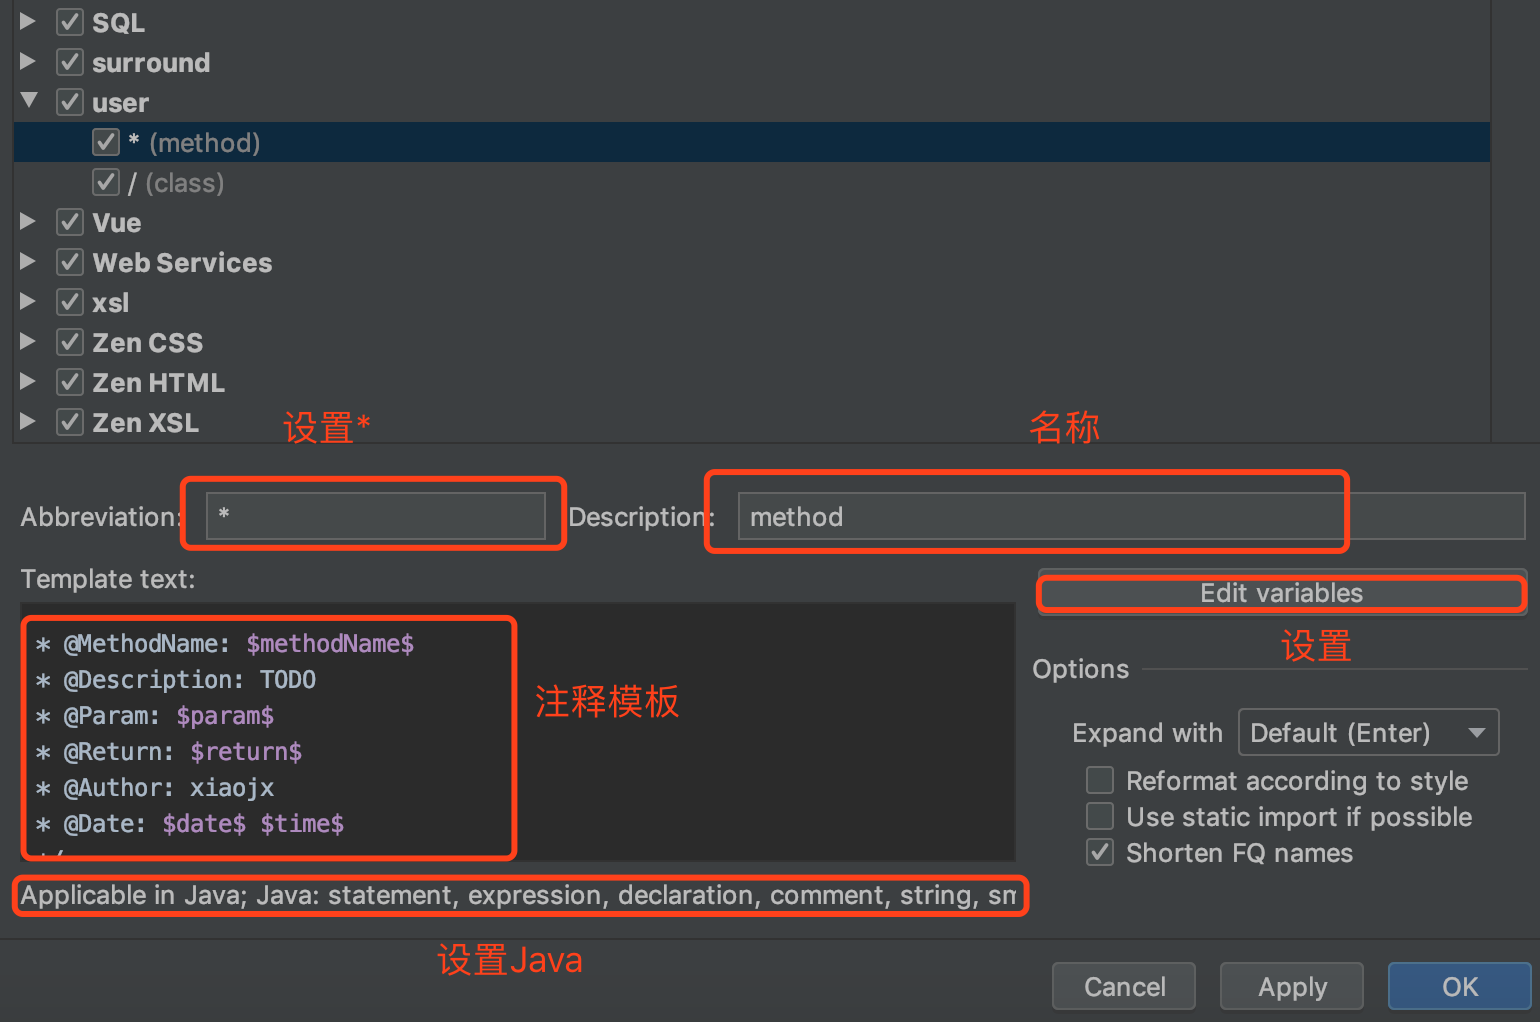The width and height of the screenshot is (1540, 1022).
Task: Select the / (class) template row
Action: pyautogui.click(x=752, y=182)
